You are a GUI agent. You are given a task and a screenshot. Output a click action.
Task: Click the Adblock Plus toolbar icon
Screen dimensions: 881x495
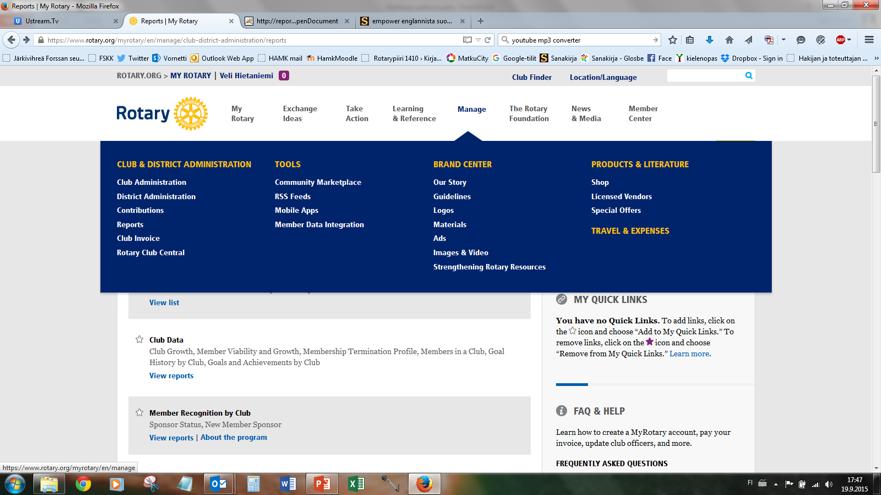(x=840, y=40)
